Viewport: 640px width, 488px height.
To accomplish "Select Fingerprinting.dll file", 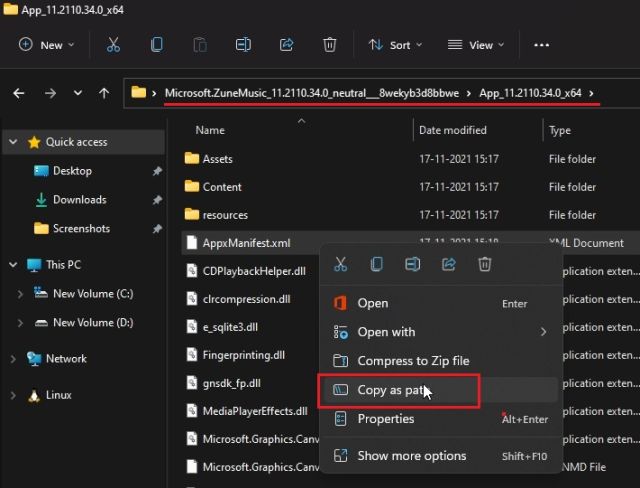I will tap(244, 355).
